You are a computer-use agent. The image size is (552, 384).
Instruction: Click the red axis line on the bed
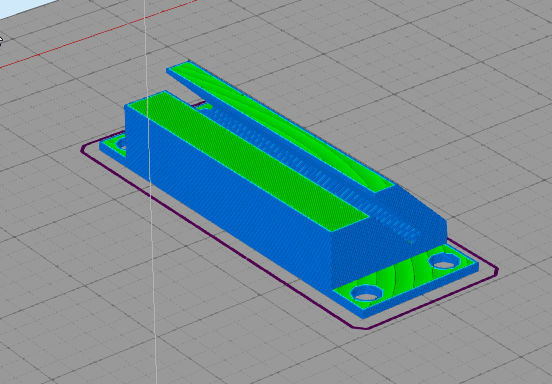[x=99, y=34]
